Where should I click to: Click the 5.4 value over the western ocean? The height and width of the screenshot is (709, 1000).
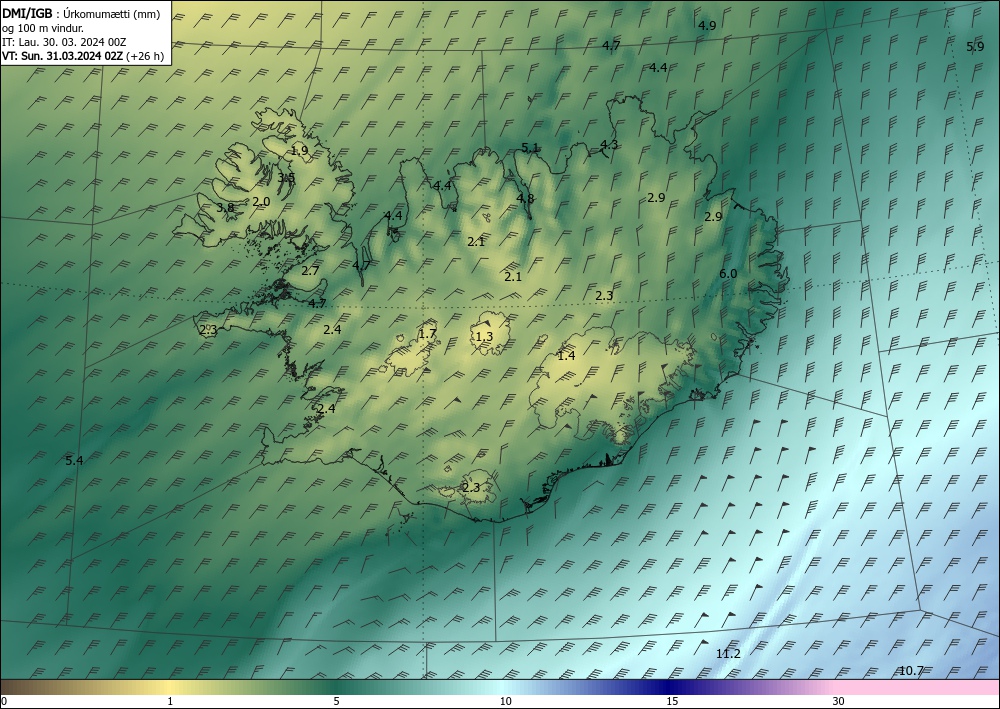(x=75, y=460)
